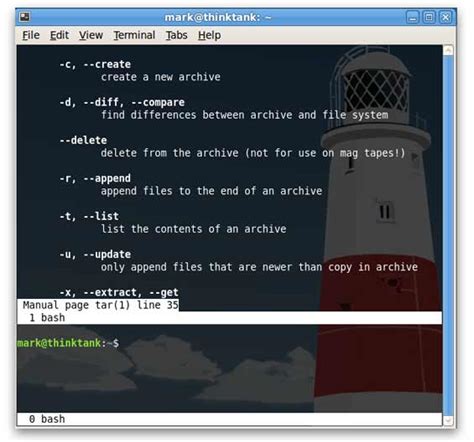Select the '0 bash' screen window bar
This screenshot has width=474, height=442.
tap(229, 419)
